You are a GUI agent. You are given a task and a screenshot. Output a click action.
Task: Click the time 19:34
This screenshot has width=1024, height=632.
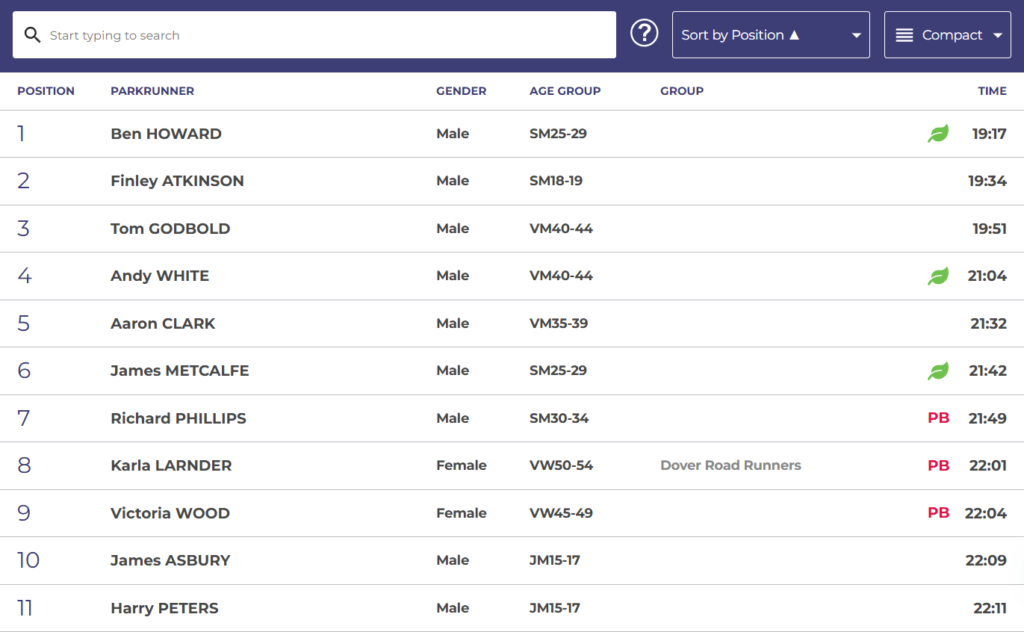coord(987,181)
